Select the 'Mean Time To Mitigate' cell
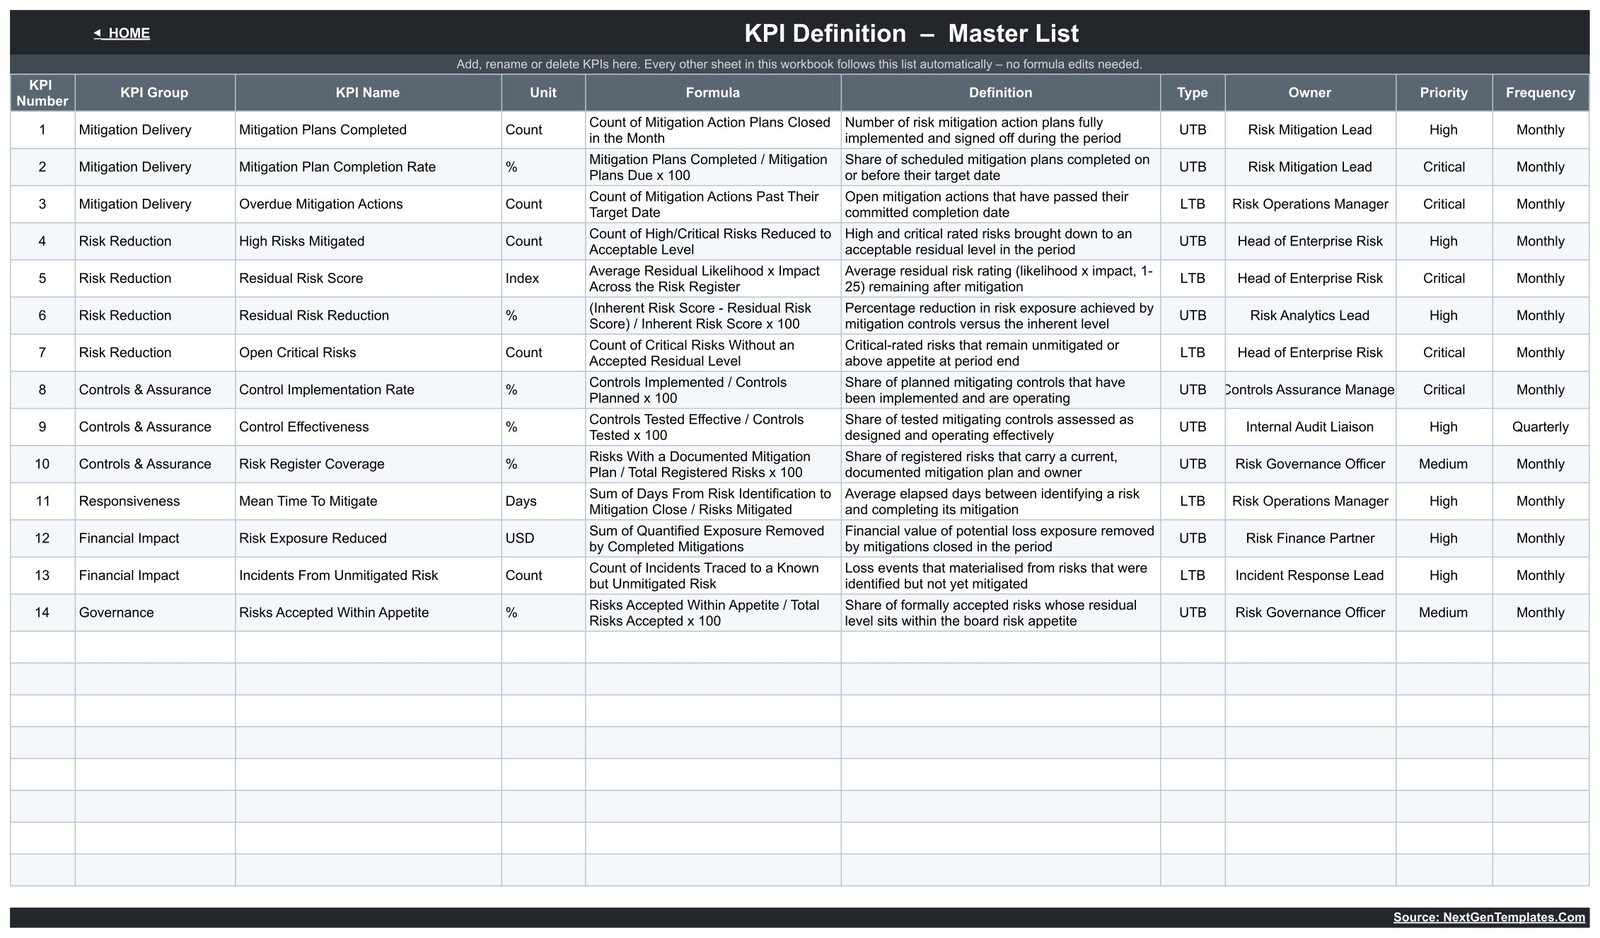 click(368, 501)
